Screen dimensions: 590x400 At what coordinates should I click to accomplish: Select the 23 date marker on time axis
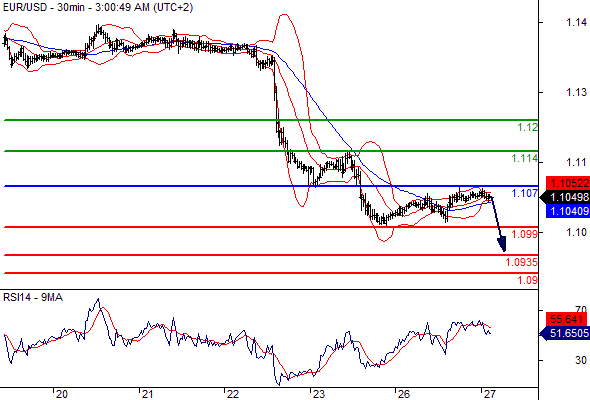pyautogui.click(x=318, y=394)
